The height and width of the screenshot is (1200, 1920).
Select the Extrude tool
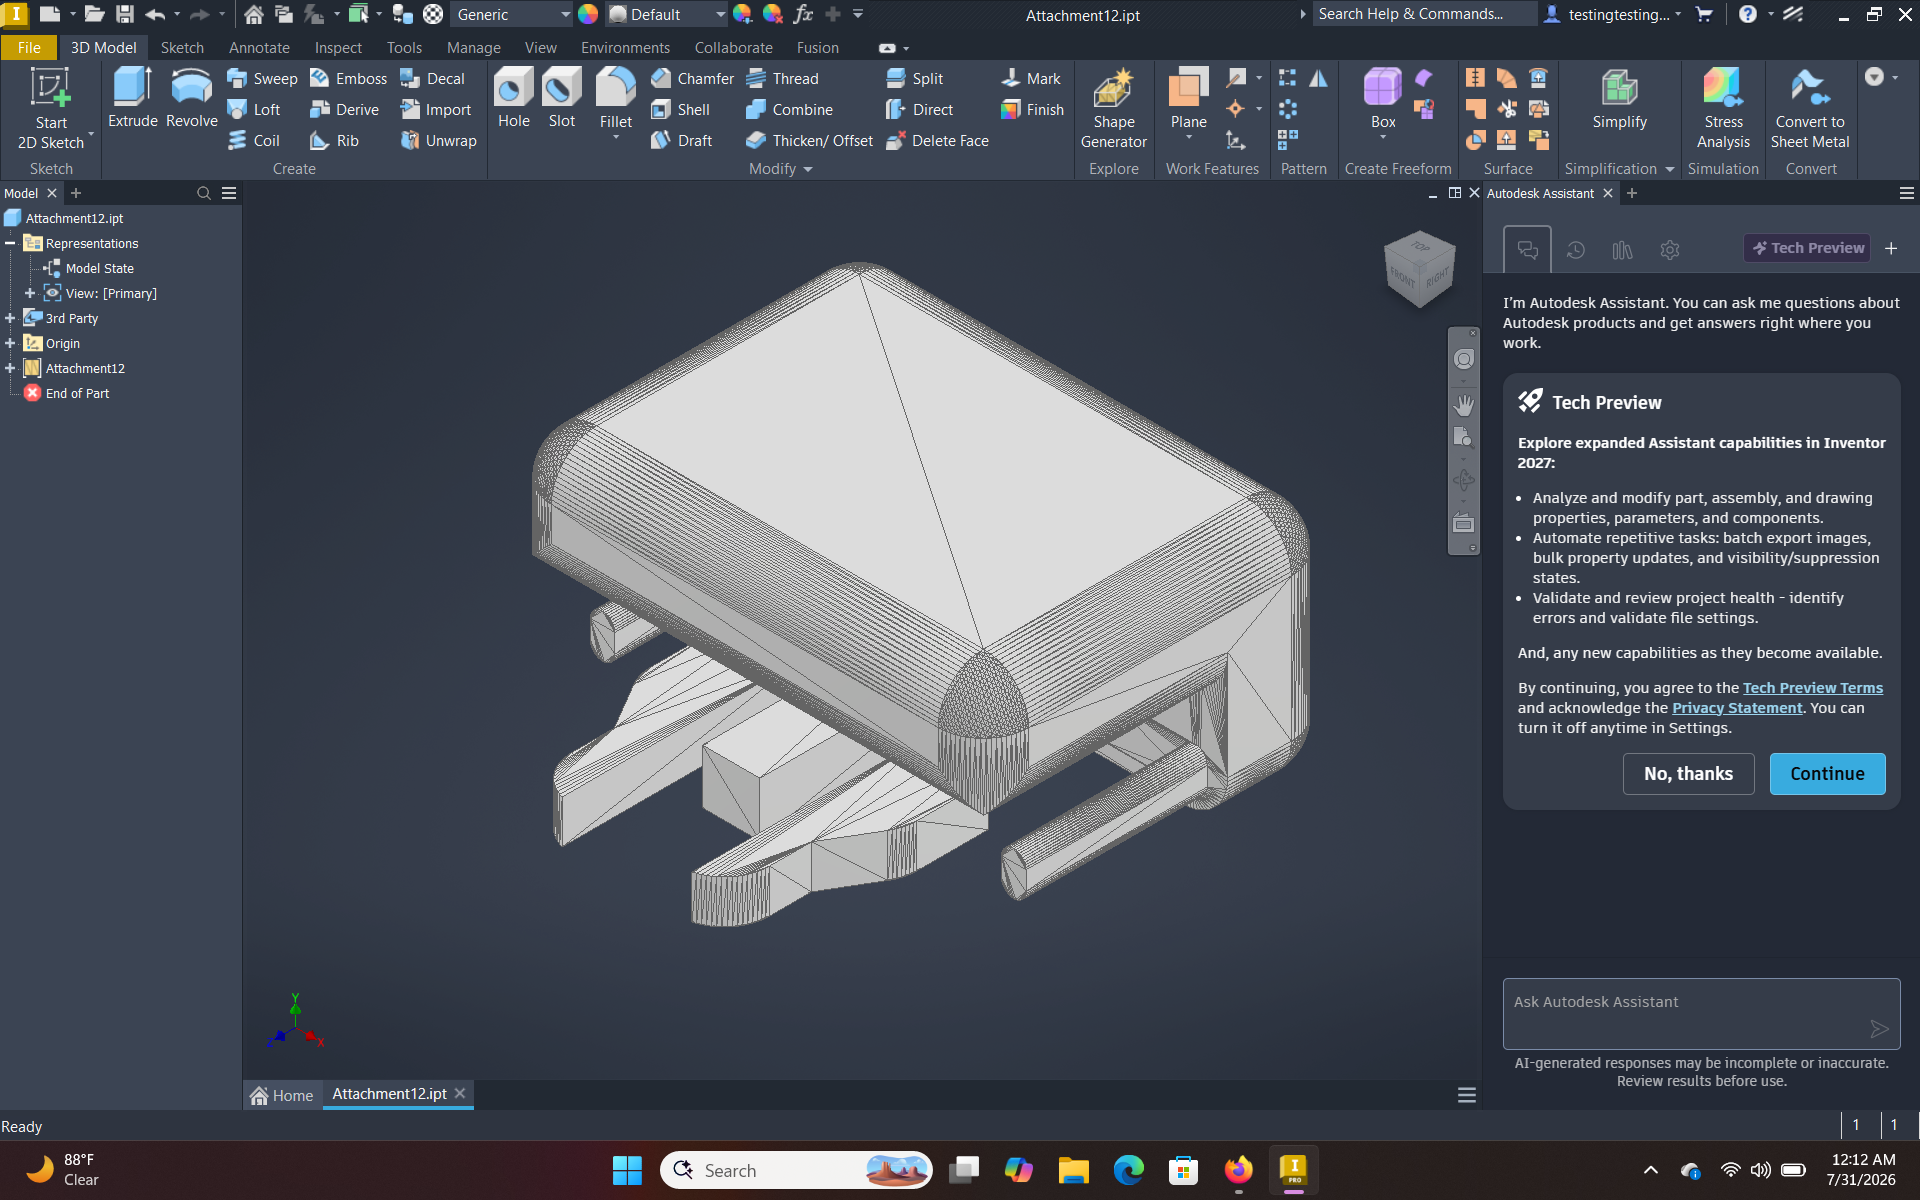click(133, 98)
